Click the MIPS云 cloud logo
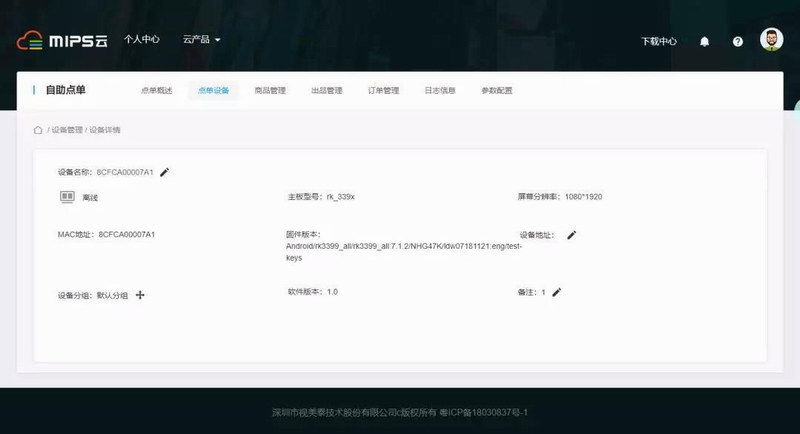Image resolution: width=800 pixels, height=434 pixels. [x=62, y=41]
